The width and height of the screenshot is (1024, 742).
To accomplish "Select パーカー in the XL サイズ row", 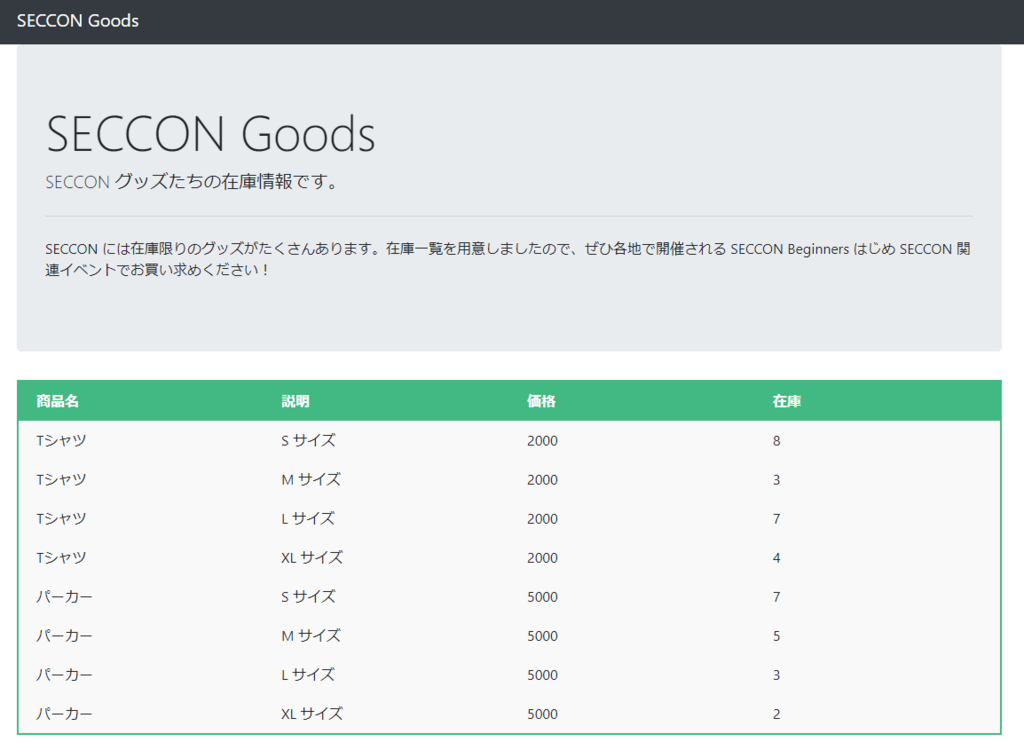I will [64, 715].
